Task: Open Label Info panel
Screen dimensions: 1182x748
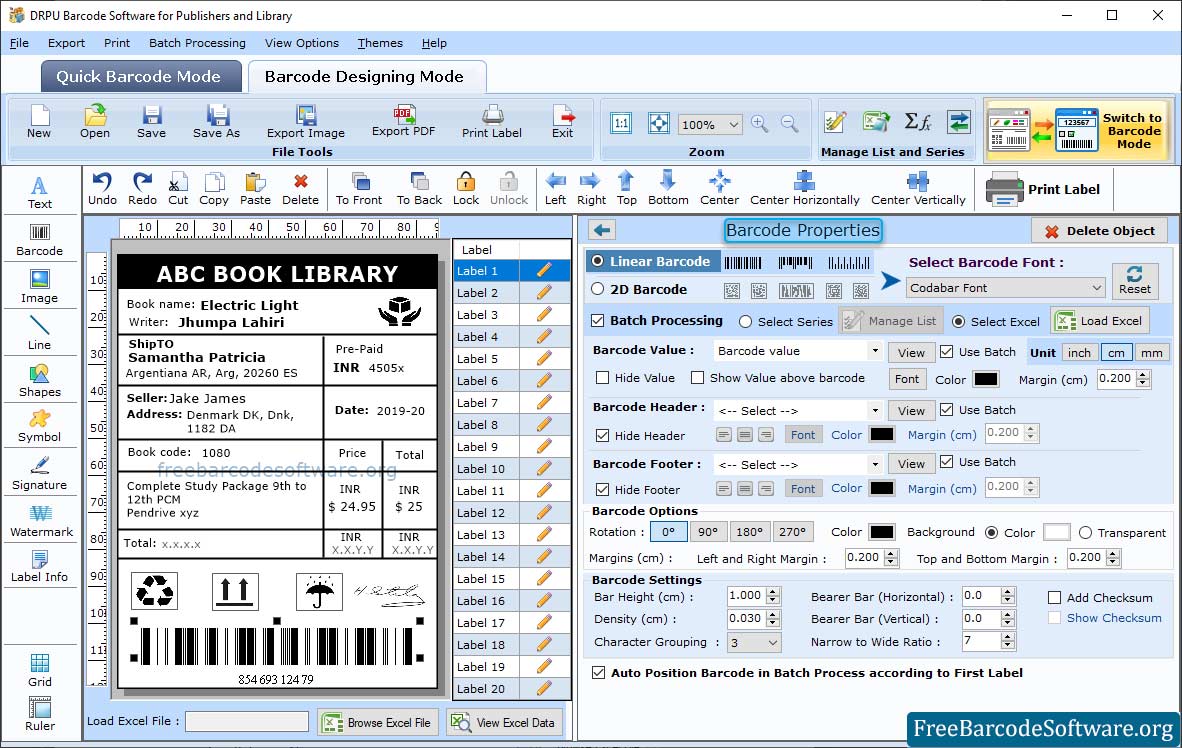Action: (39, 566)
